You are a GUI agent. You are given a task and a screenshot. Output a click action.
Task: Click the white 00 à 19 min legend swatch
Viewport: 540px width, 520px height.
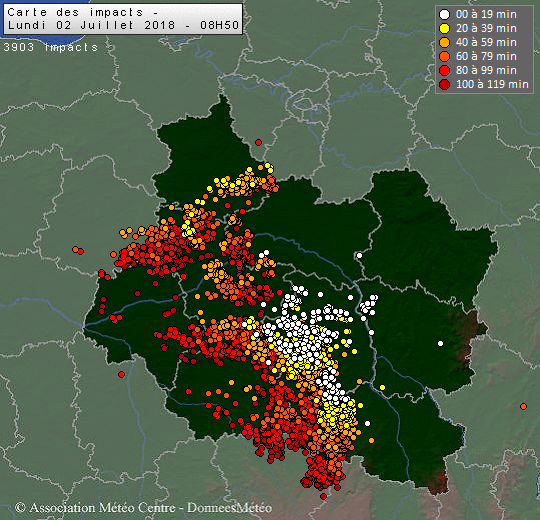[x=445, y=14]
